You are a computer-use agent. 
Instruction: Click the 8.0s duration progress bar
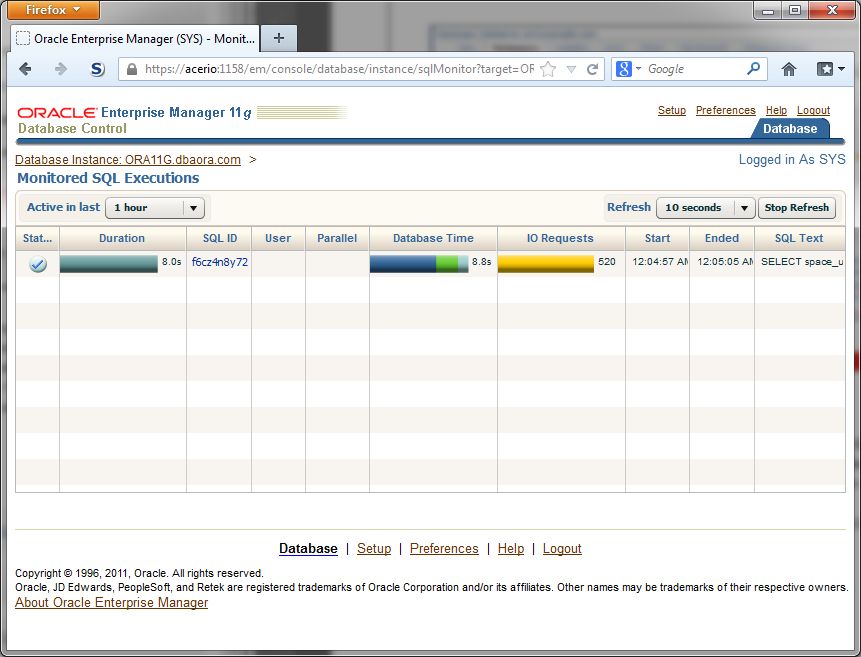point(109,264)
